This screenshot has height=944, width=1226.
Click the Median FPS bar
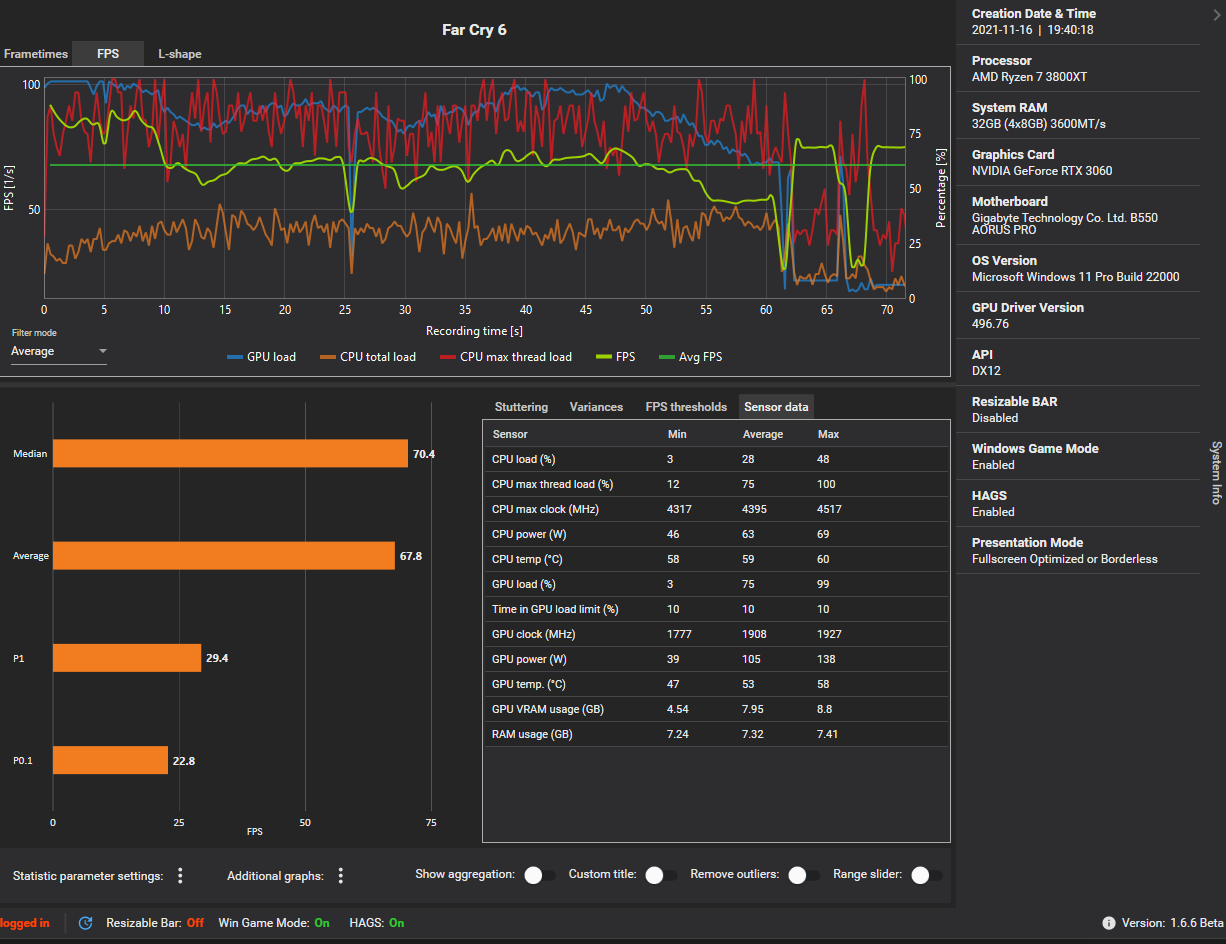(x=230, y=454)
